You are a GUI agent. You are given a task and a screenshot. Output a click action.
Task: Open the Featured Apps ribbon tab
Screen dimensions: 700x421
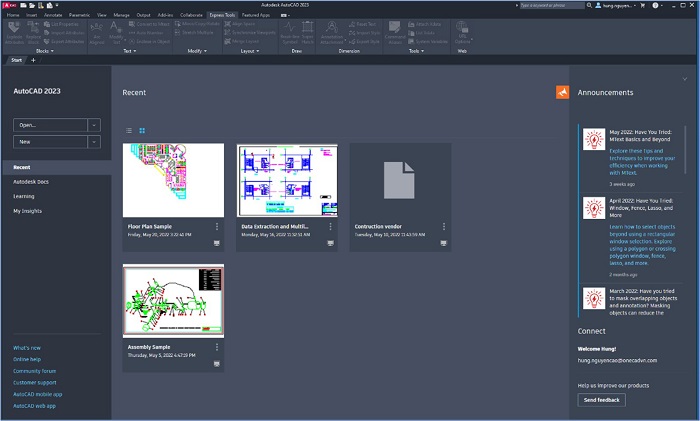pos(256,15)
